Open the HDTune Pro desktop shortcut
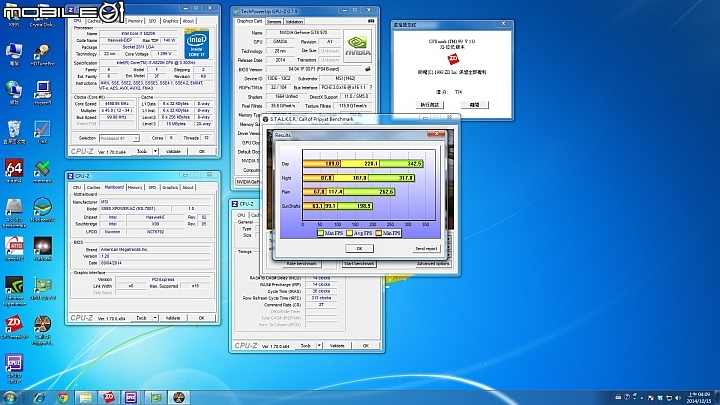The width and height of the screenshot is (720, 405). click(42, 52)
